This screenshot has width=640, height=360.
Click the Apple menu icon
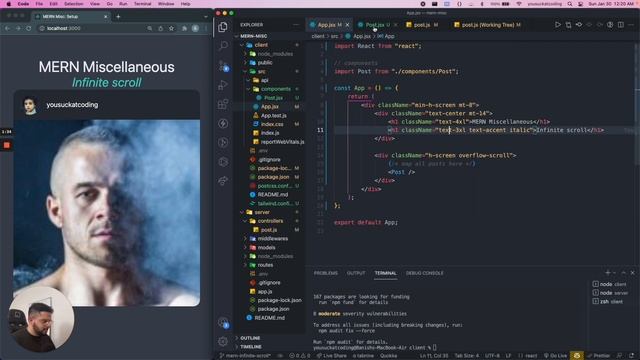[x=8, y=4]
